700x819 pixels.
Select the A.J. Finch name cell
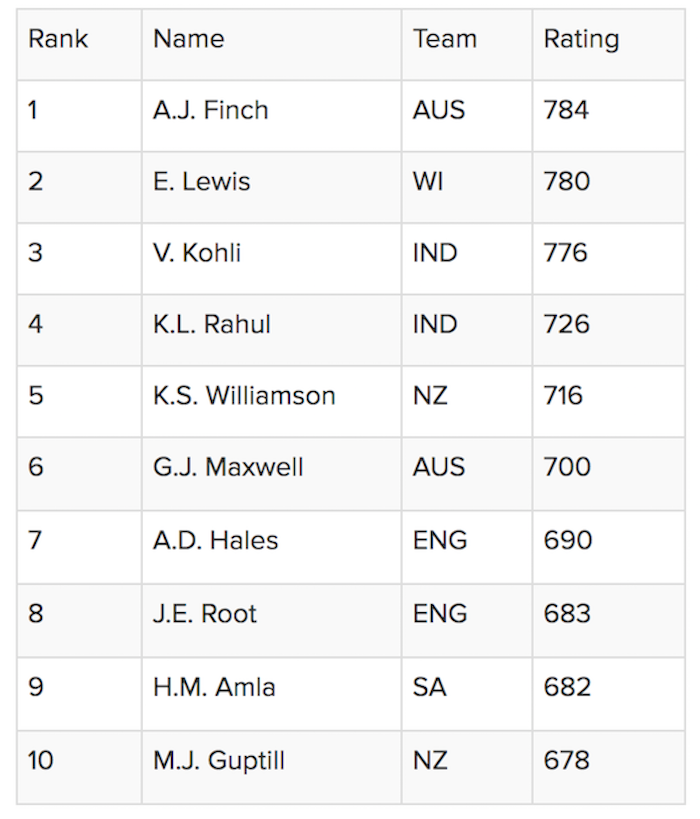point(210,110)
